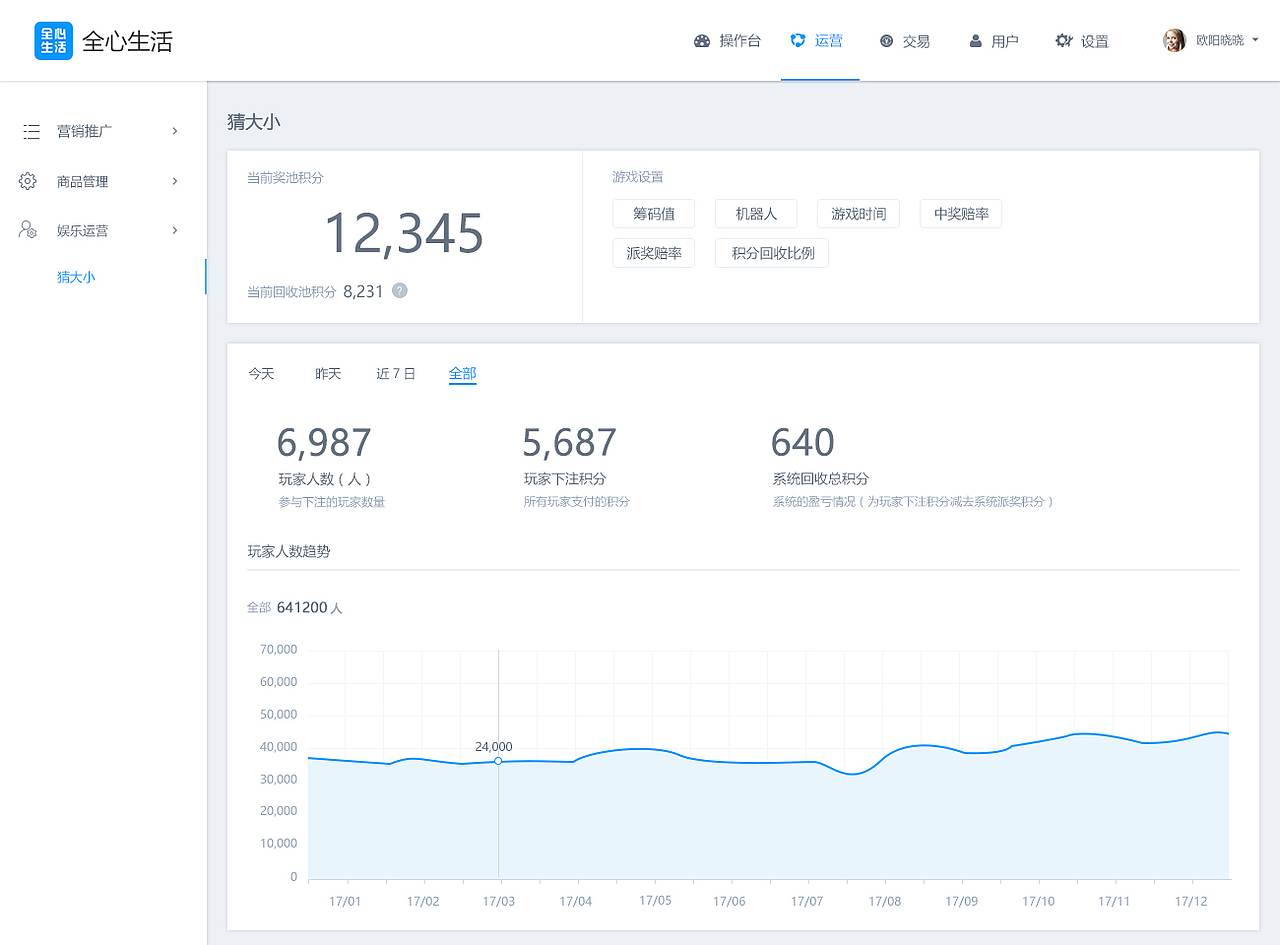
Task: Show the 今天 time range tab
Action: click(x=261, y=373)
